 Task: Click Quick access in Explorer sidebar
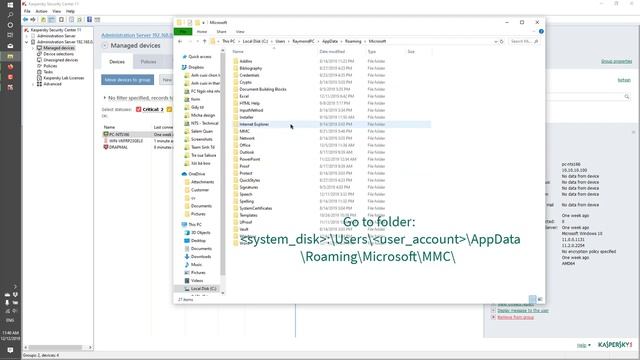tap(200, 57)
